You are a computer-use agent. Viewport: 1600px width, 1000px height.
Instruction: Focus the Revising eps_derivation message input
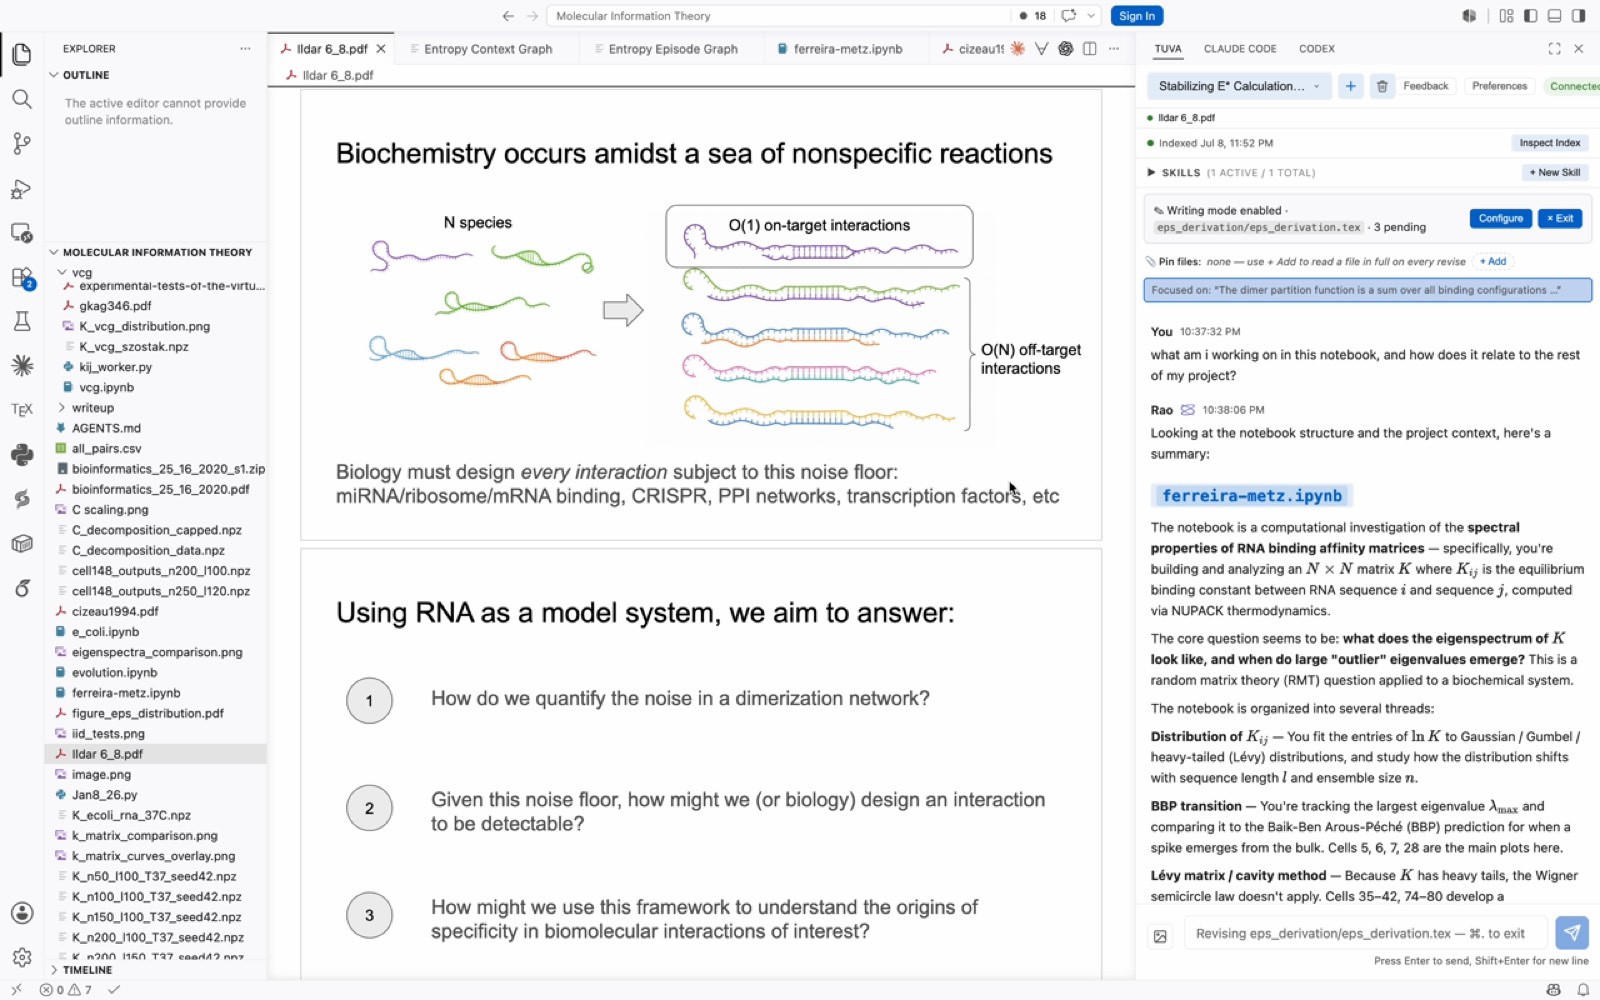[x=1365, y=933]
